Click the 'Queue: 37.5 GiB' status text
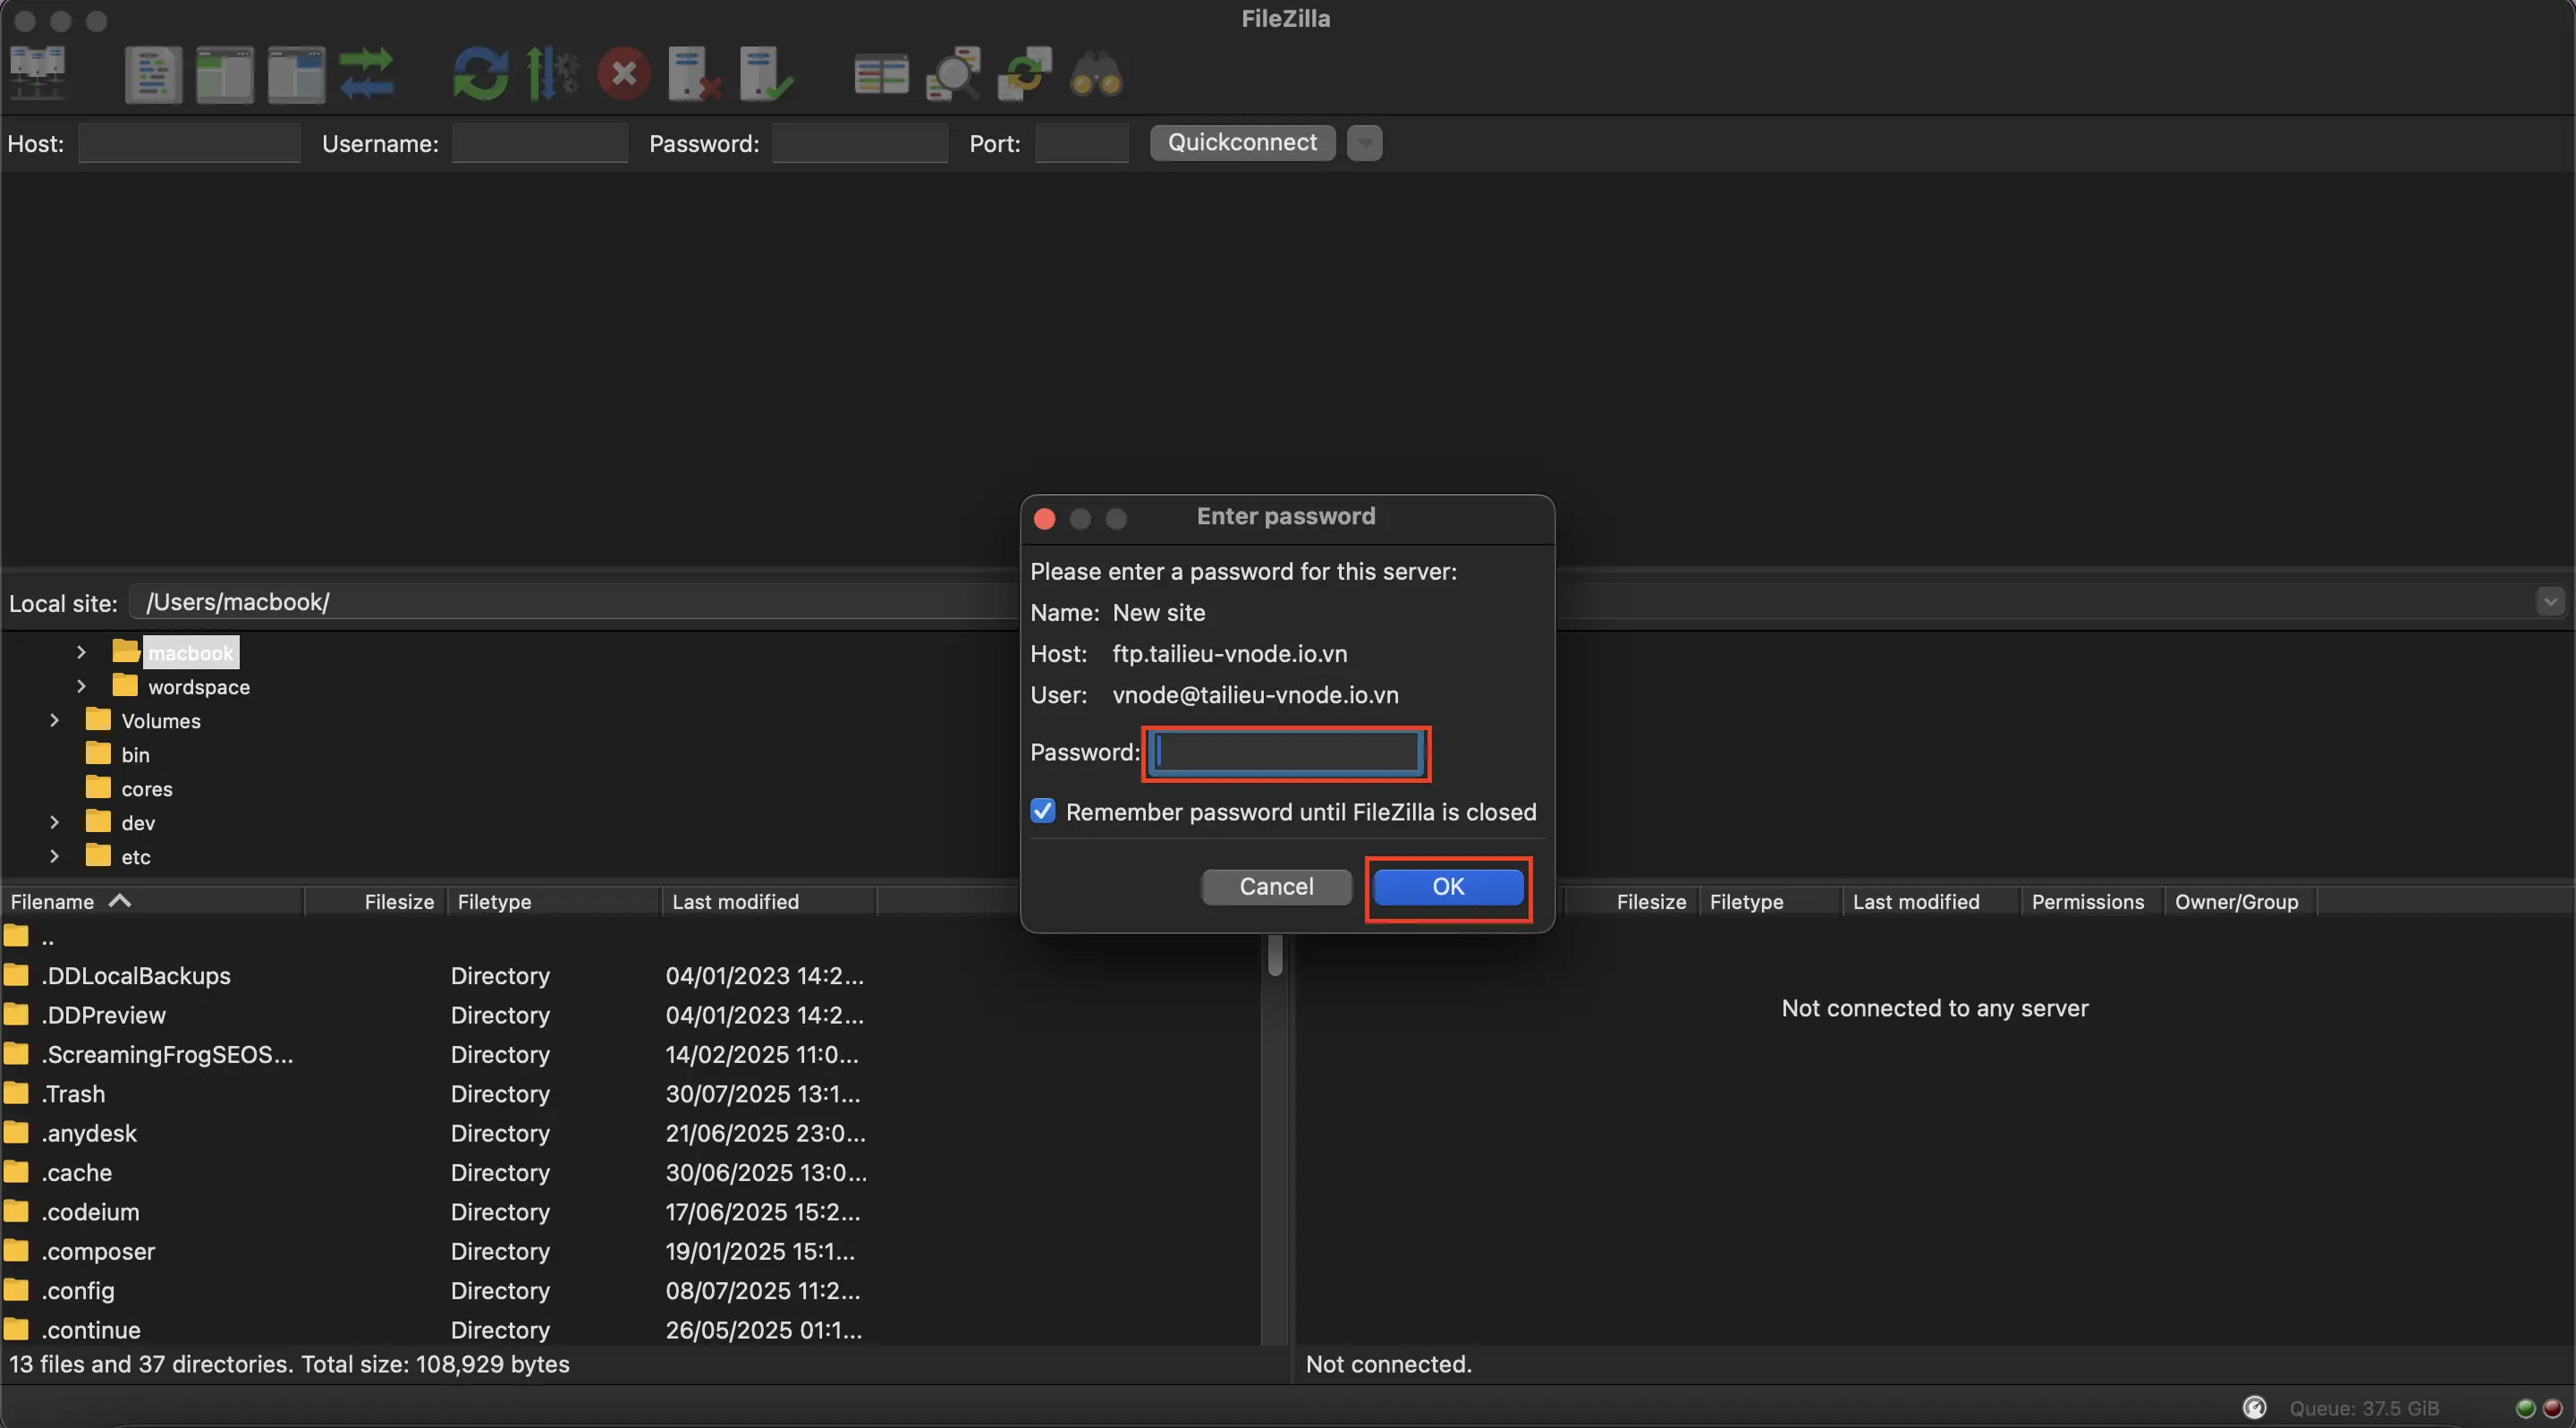Image resolution: width=2576 pixels, height=1428 pixels. [x=2363, y=1408]
